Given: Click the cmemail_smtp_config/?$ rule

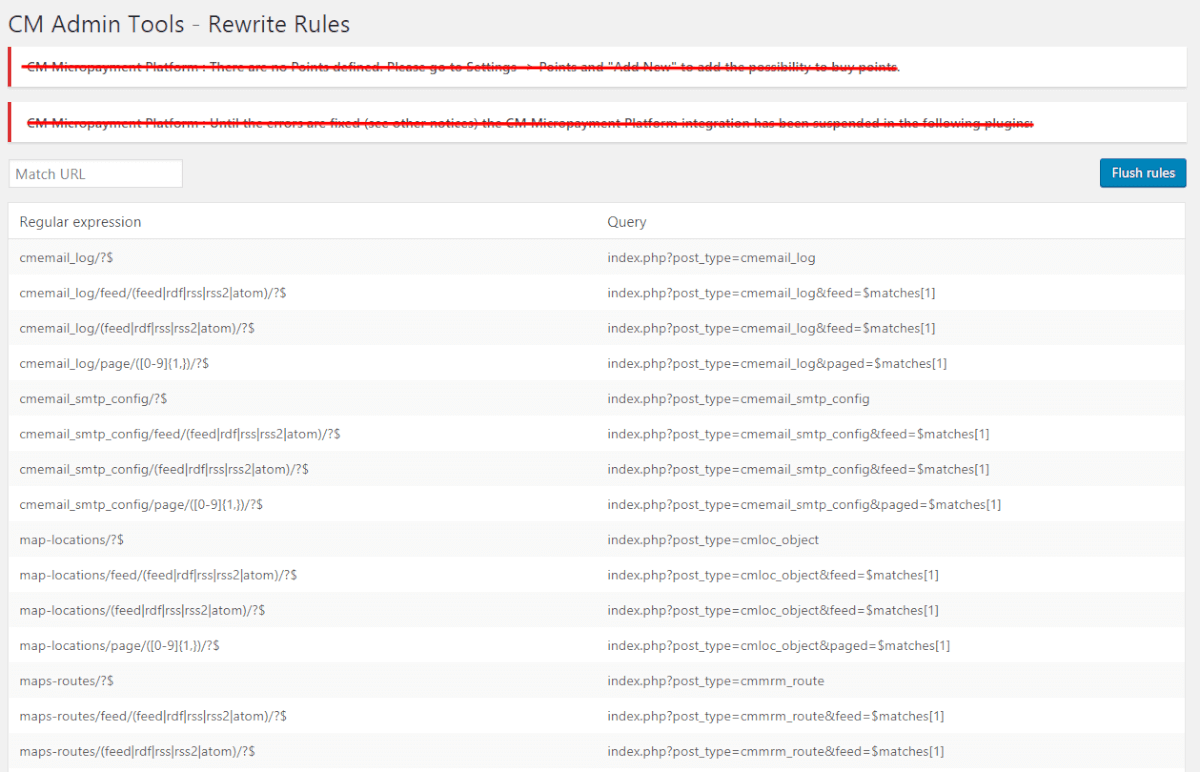Looking at the screenshot, I should [x=93, y=399].
